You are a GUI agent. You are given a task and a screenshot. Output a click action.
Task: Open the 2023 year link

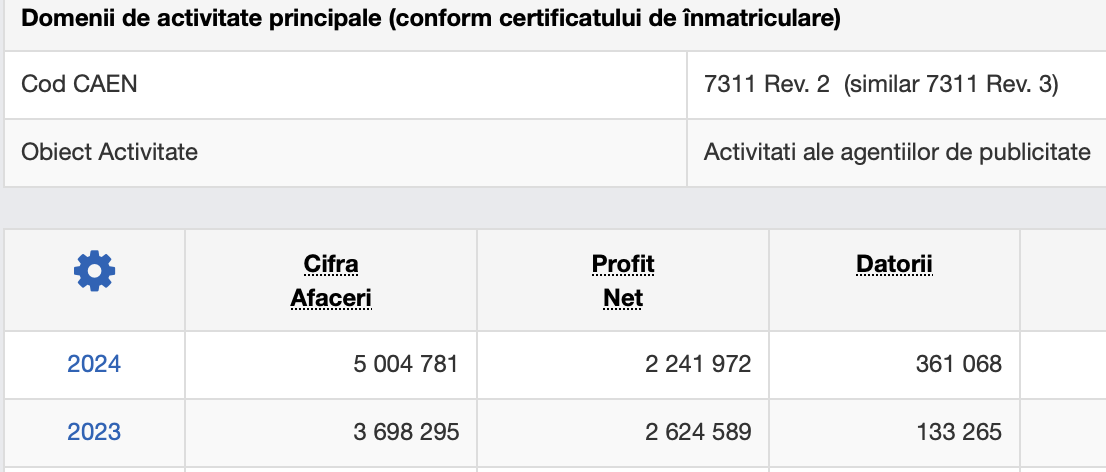click(94, 432)
